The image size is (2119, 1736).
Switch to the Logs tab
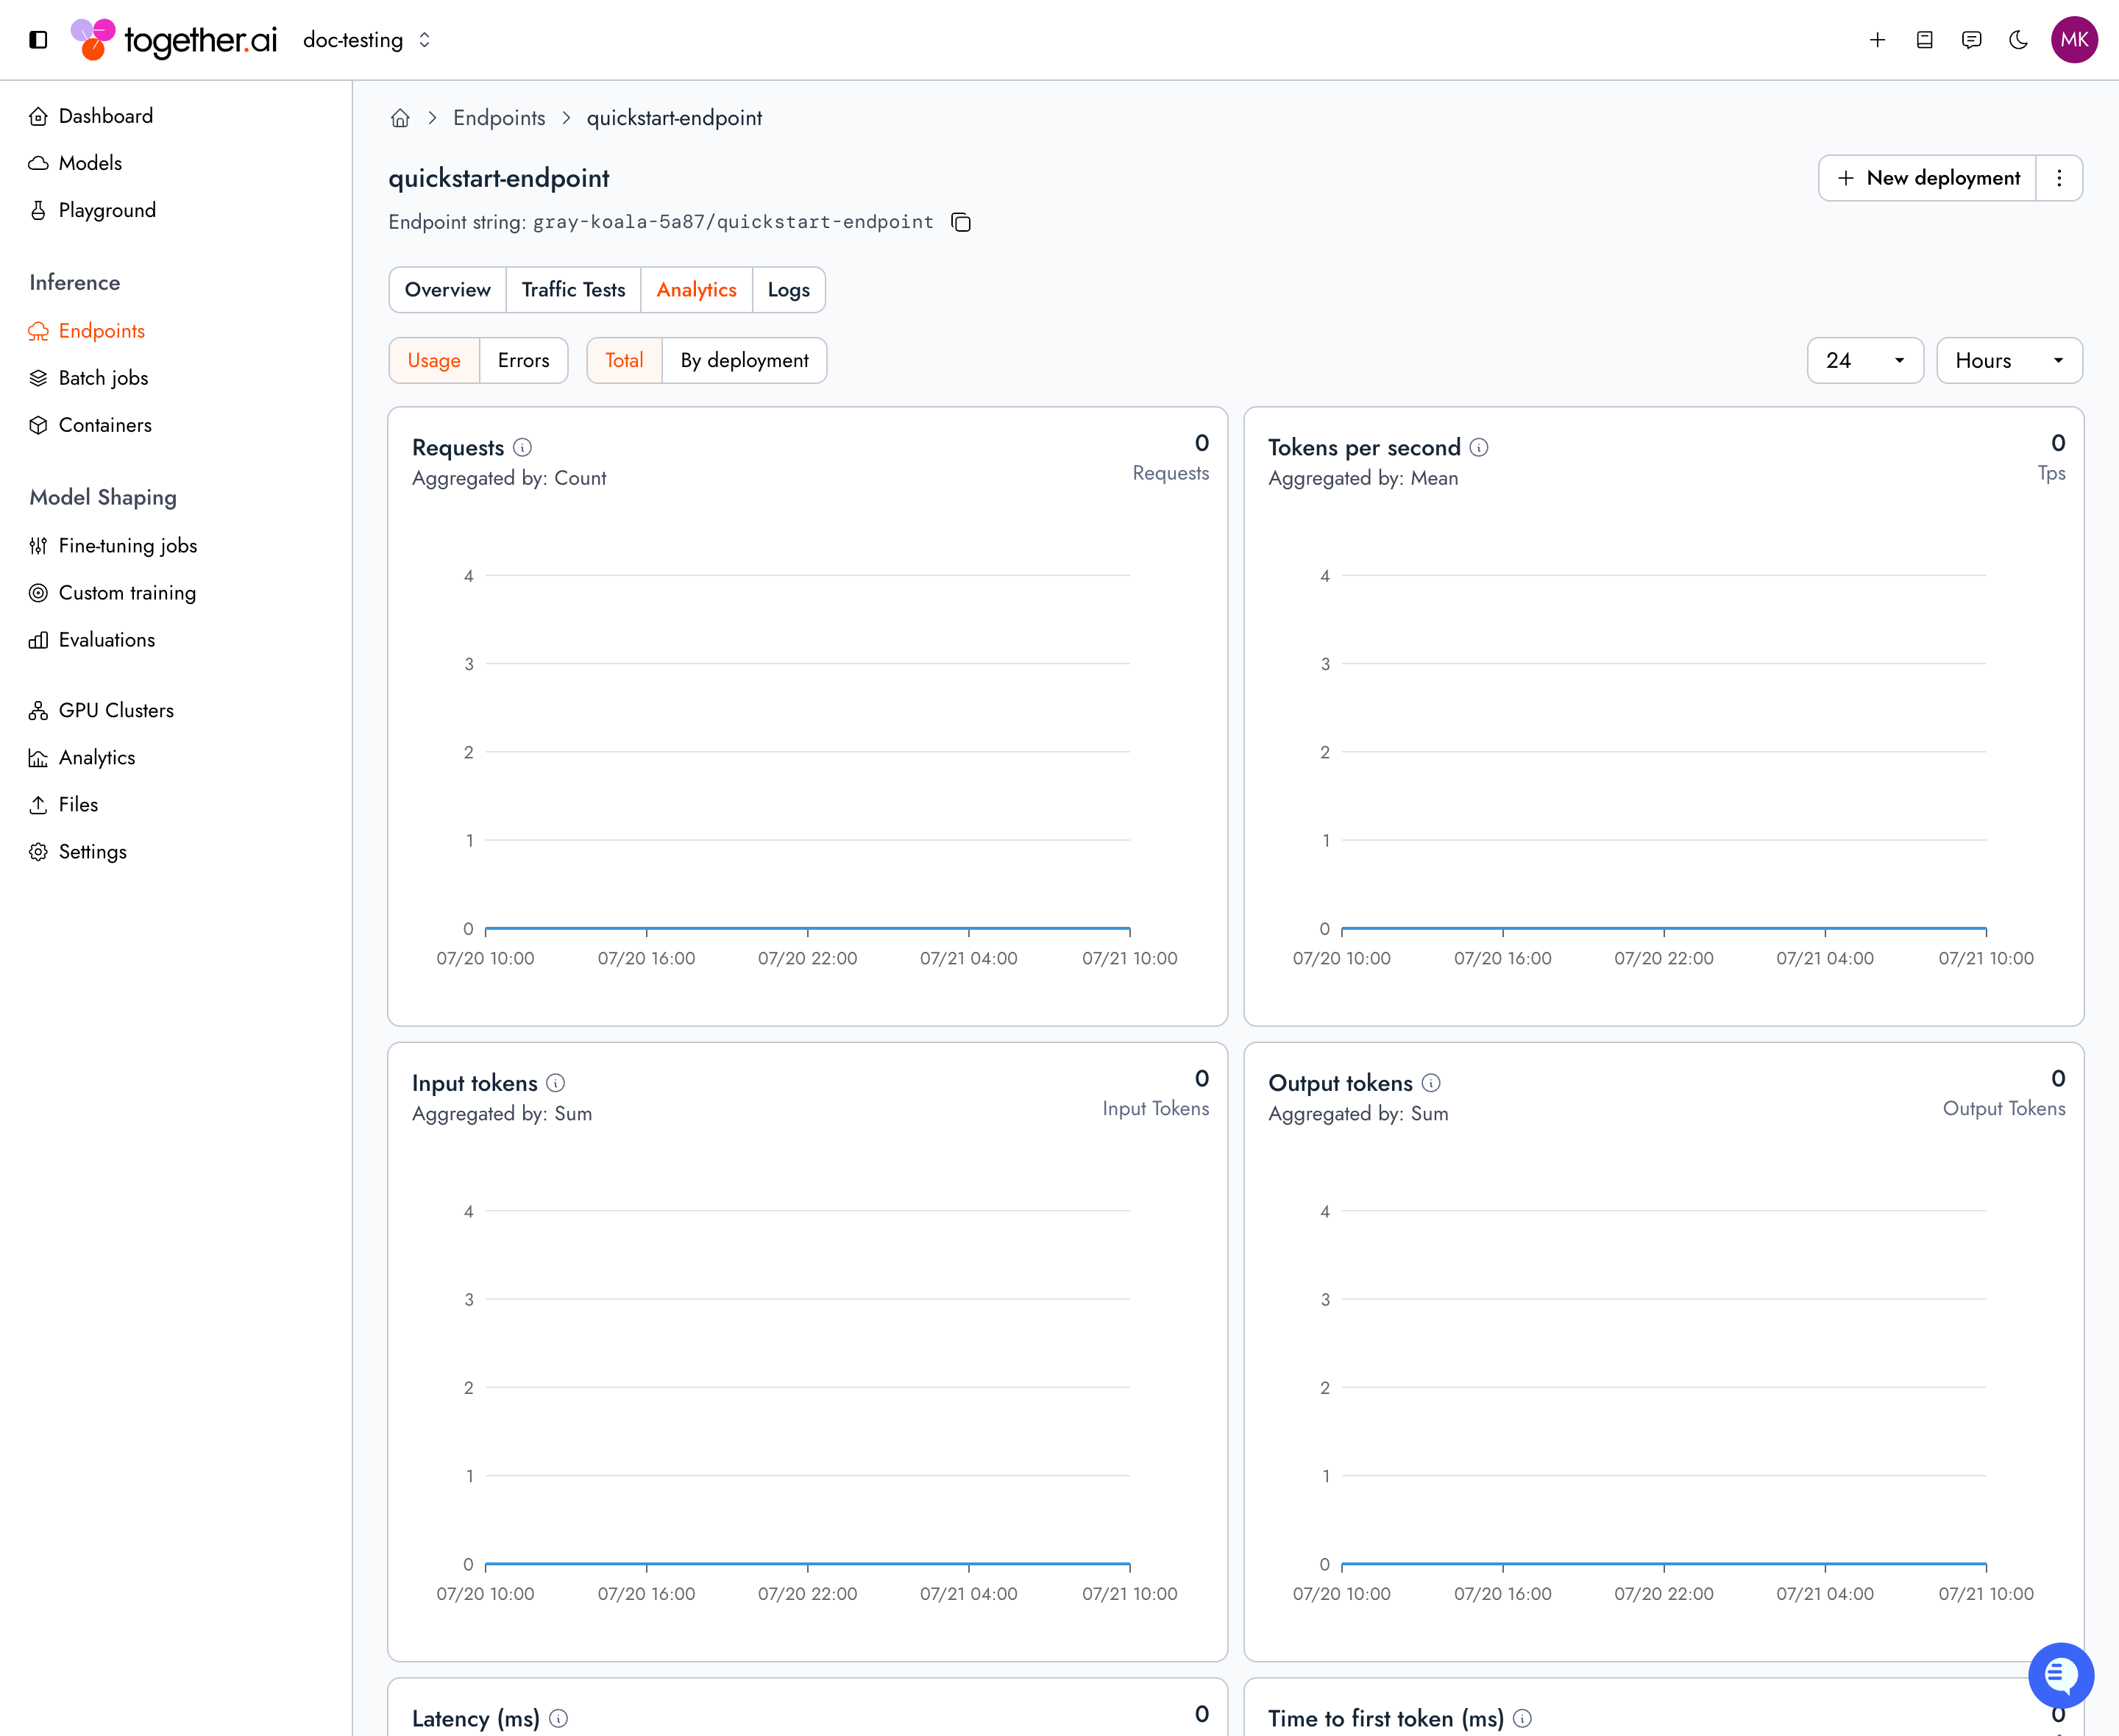[x=788, y=290]
